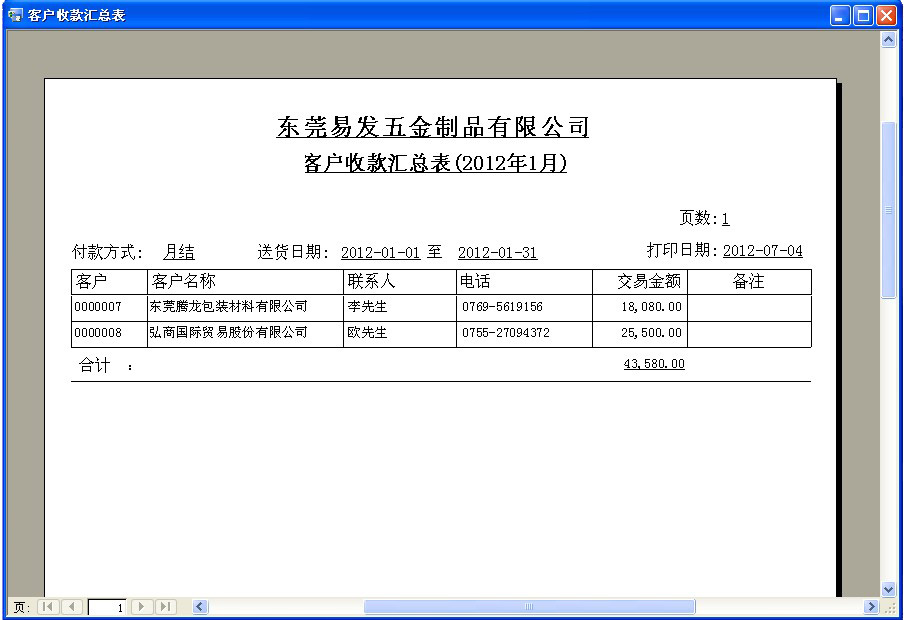This screenshot has height=620, width=905.
Task: Go to the previous report page
Action: coord(72,607)
